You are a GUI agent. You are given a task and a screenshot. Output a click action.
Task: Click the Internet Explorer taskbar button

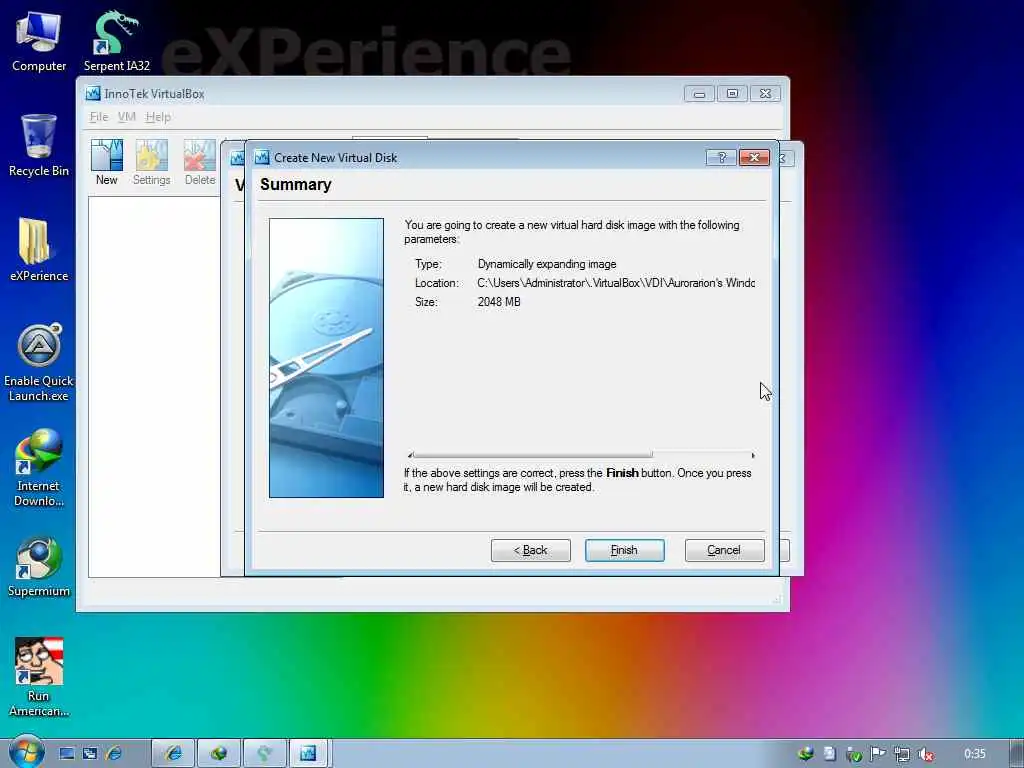click(174, 753)
